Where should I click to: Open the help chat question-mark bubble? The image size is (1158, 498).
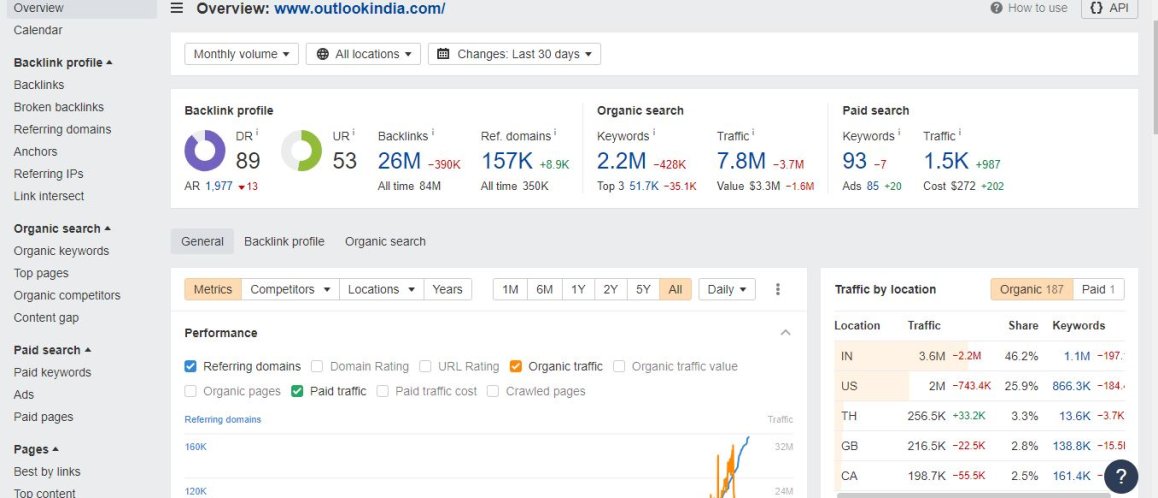pos(1120,477)
